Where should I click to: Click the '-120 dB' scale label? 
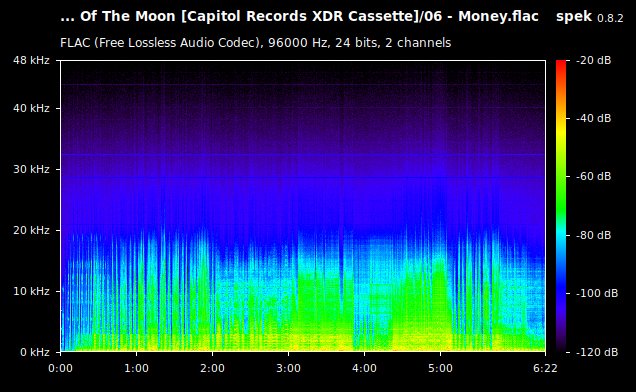click(x=597, y=352)
